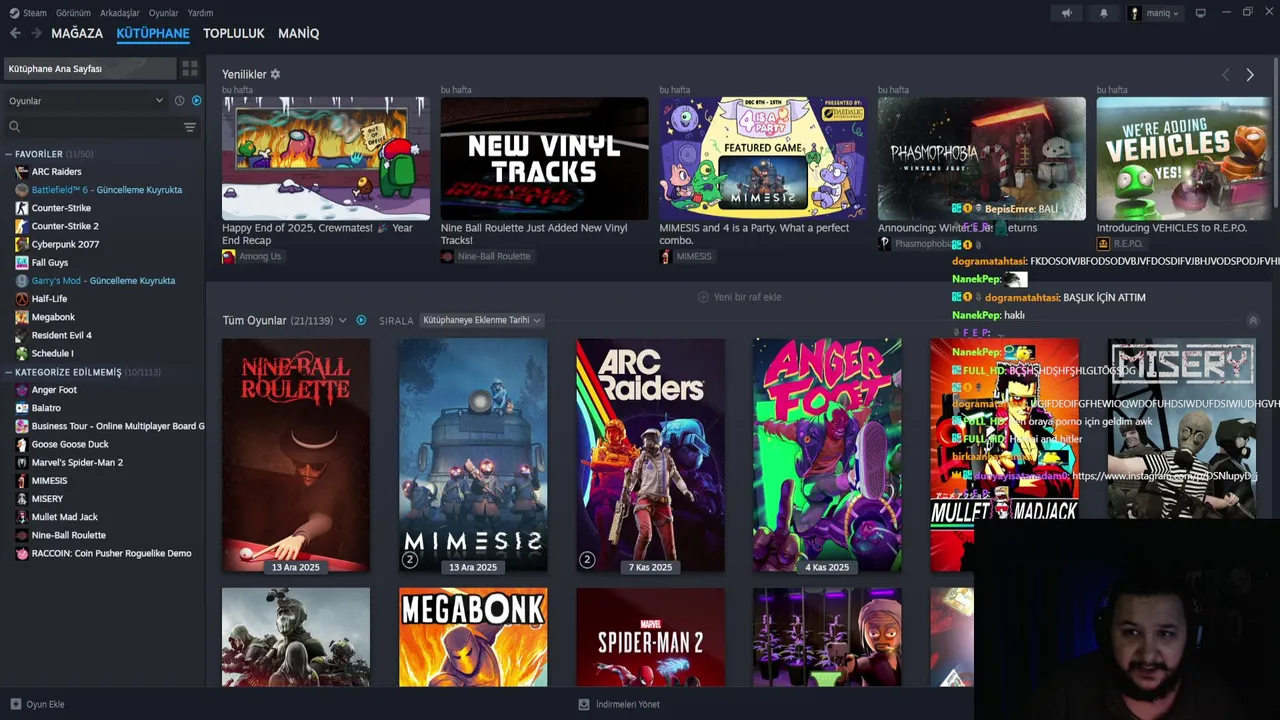Open the Oyunlar menu in menu bar

[x=163, y=13]
